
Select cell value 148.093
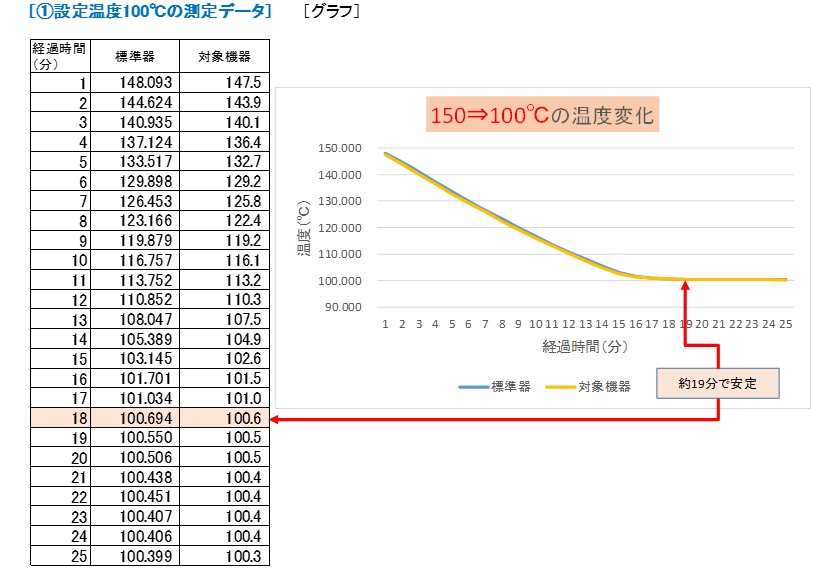click(x=146, y=82)
